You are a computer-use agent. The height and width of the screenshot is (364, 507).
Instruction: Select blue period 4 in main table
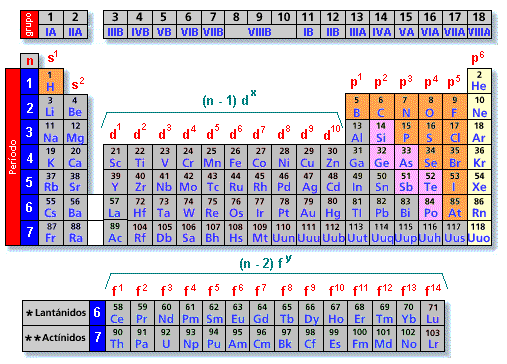point(30,157)
